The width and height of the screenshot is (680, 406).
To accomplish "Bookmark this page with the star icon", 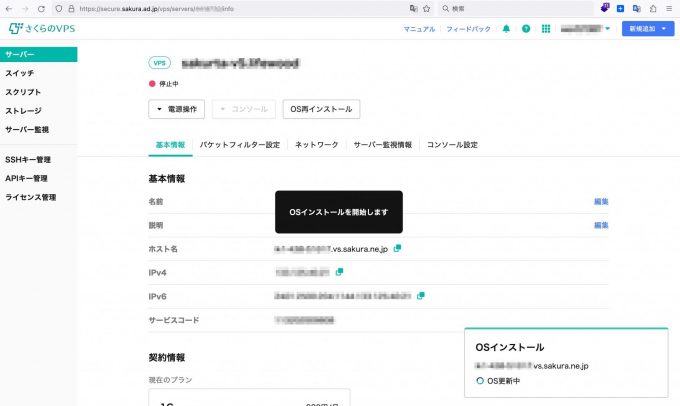I will [427, 7].
